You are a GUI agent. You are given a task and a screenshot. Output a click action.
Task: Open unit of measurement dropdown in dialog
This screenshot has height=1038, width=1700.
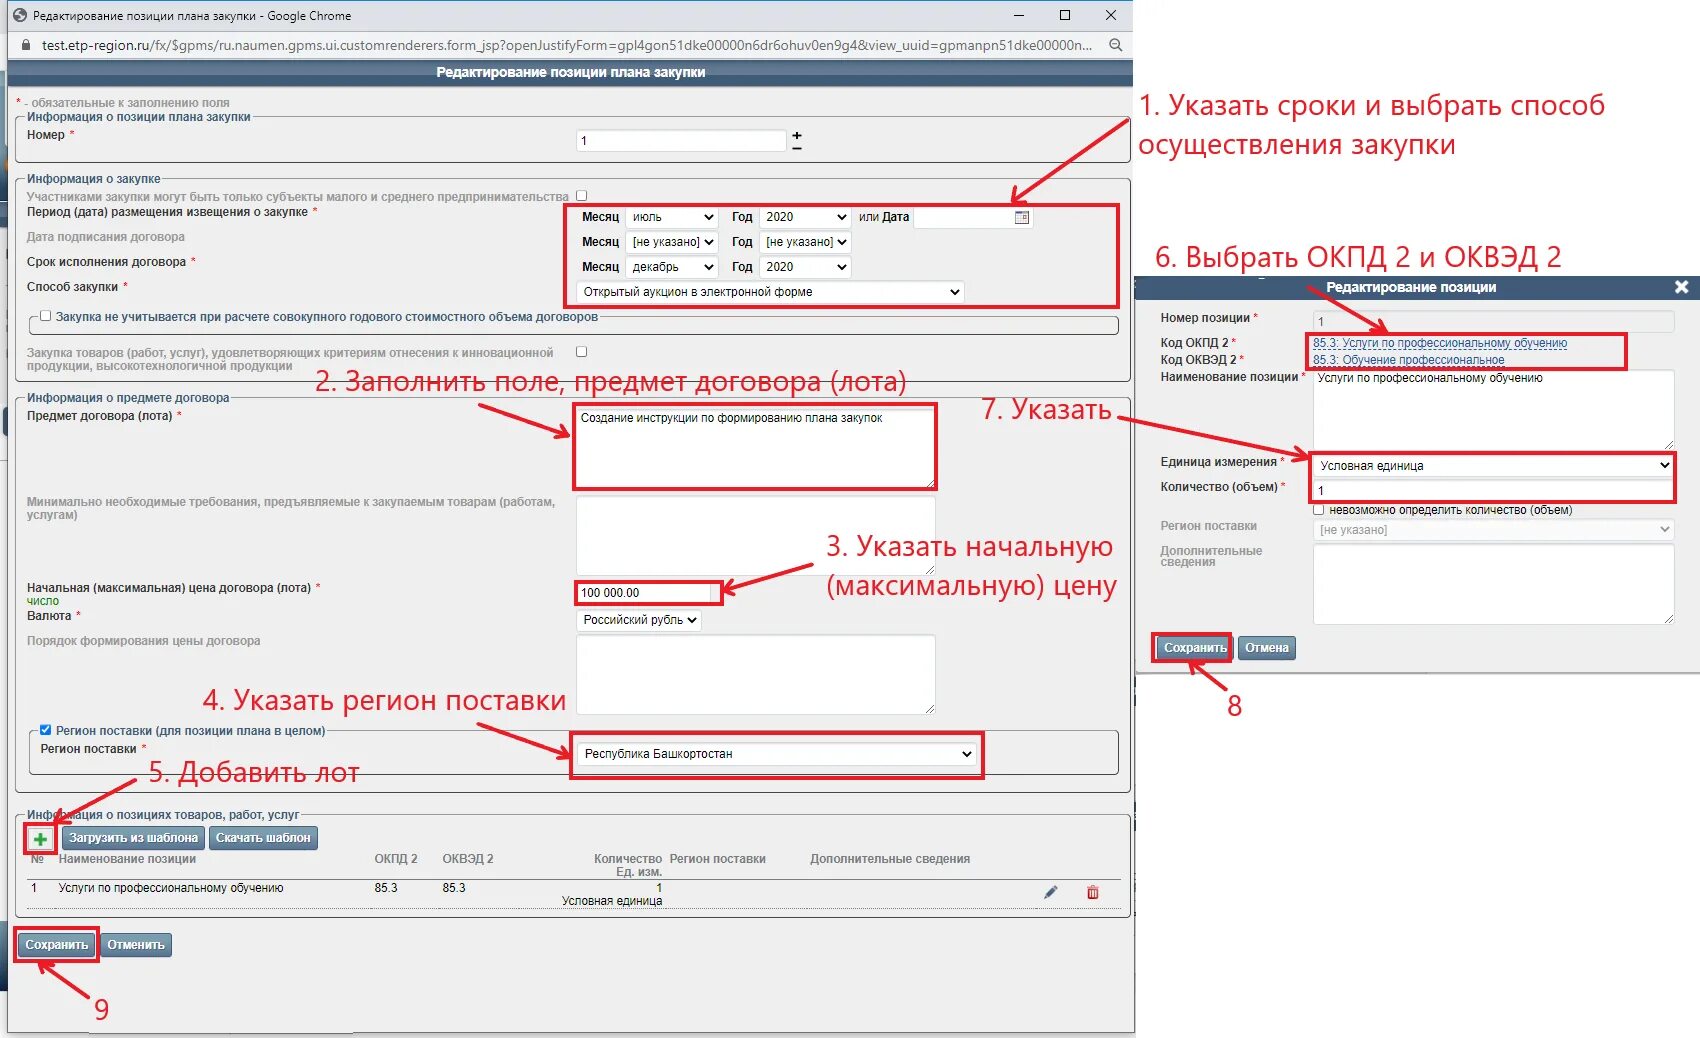coord(1492,466)
